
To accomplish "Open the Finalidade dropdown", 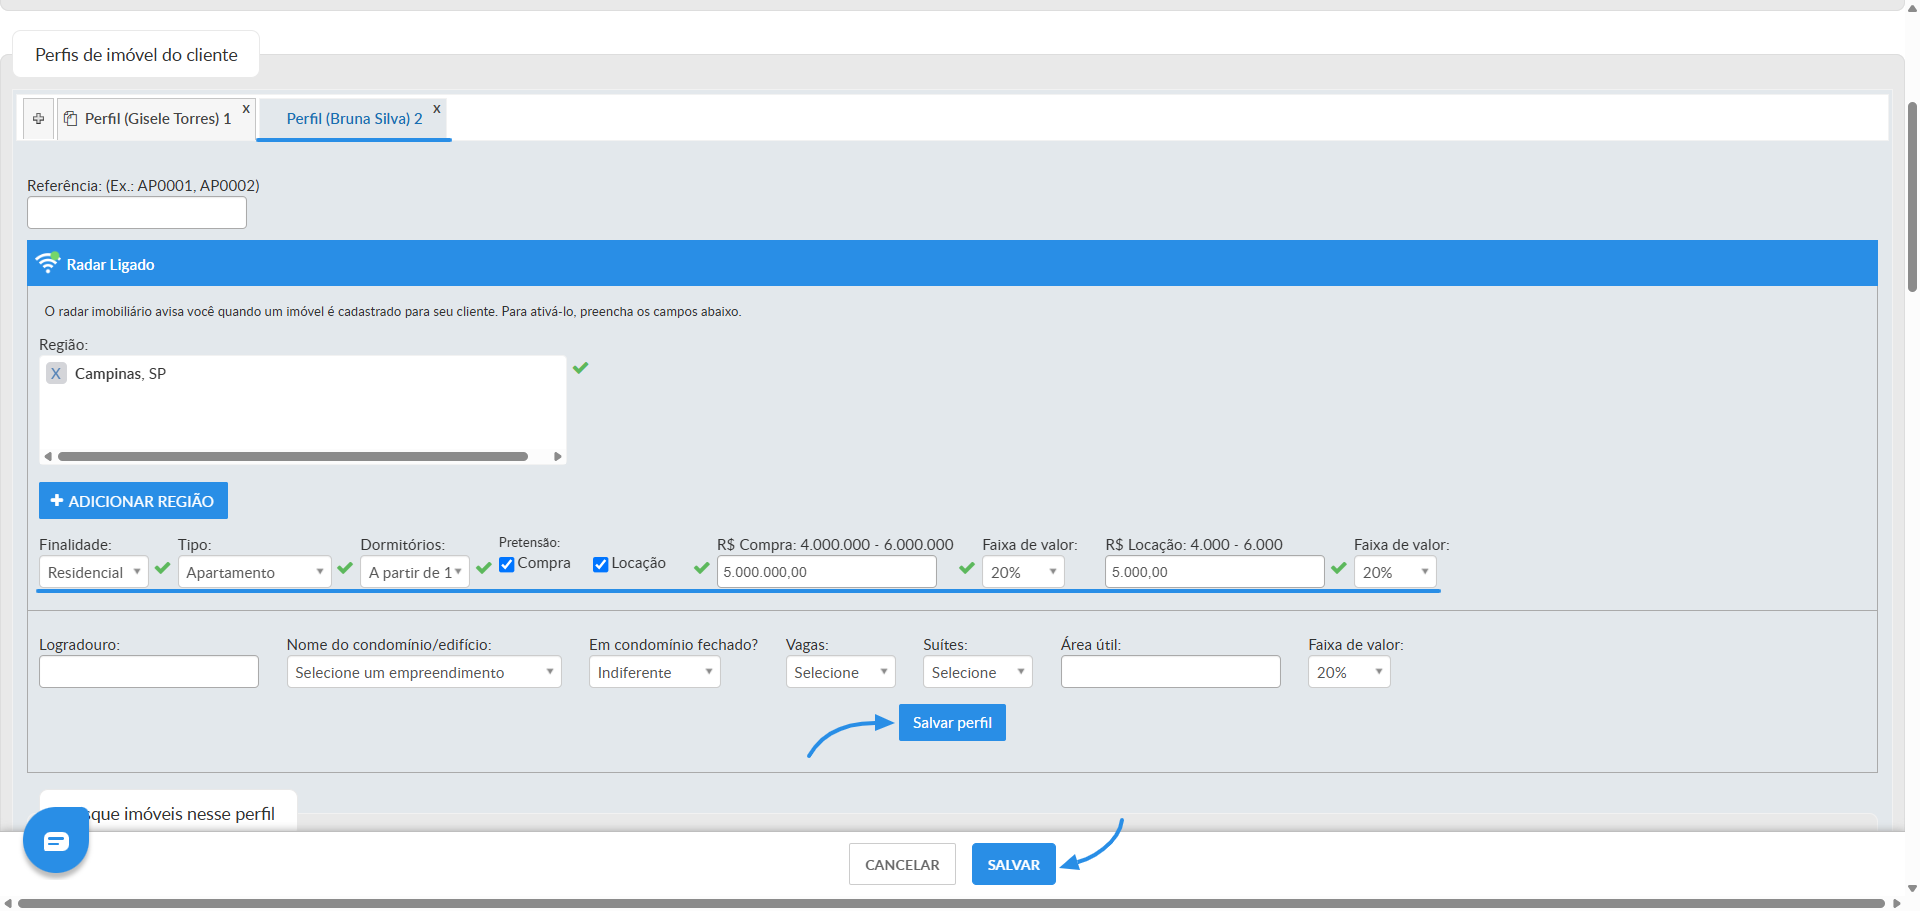I will [93, 572].
